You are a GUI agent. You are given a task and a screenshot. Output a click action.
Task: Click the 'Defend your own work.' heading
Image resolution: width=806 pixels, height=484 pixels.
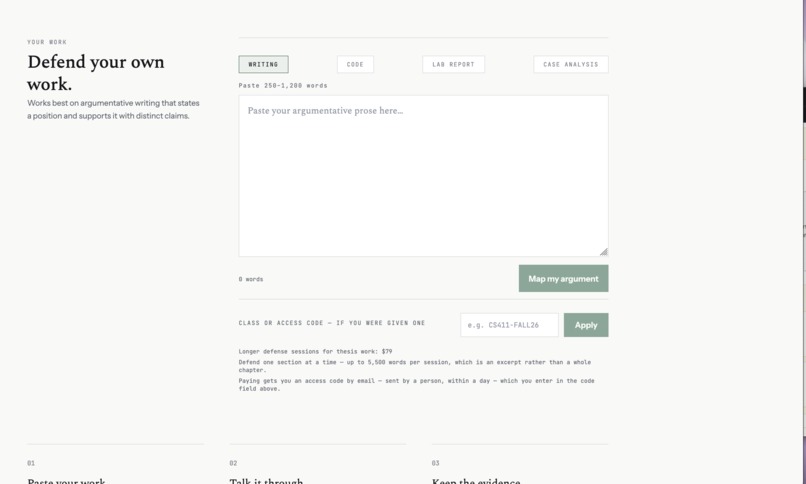point(96,72)
